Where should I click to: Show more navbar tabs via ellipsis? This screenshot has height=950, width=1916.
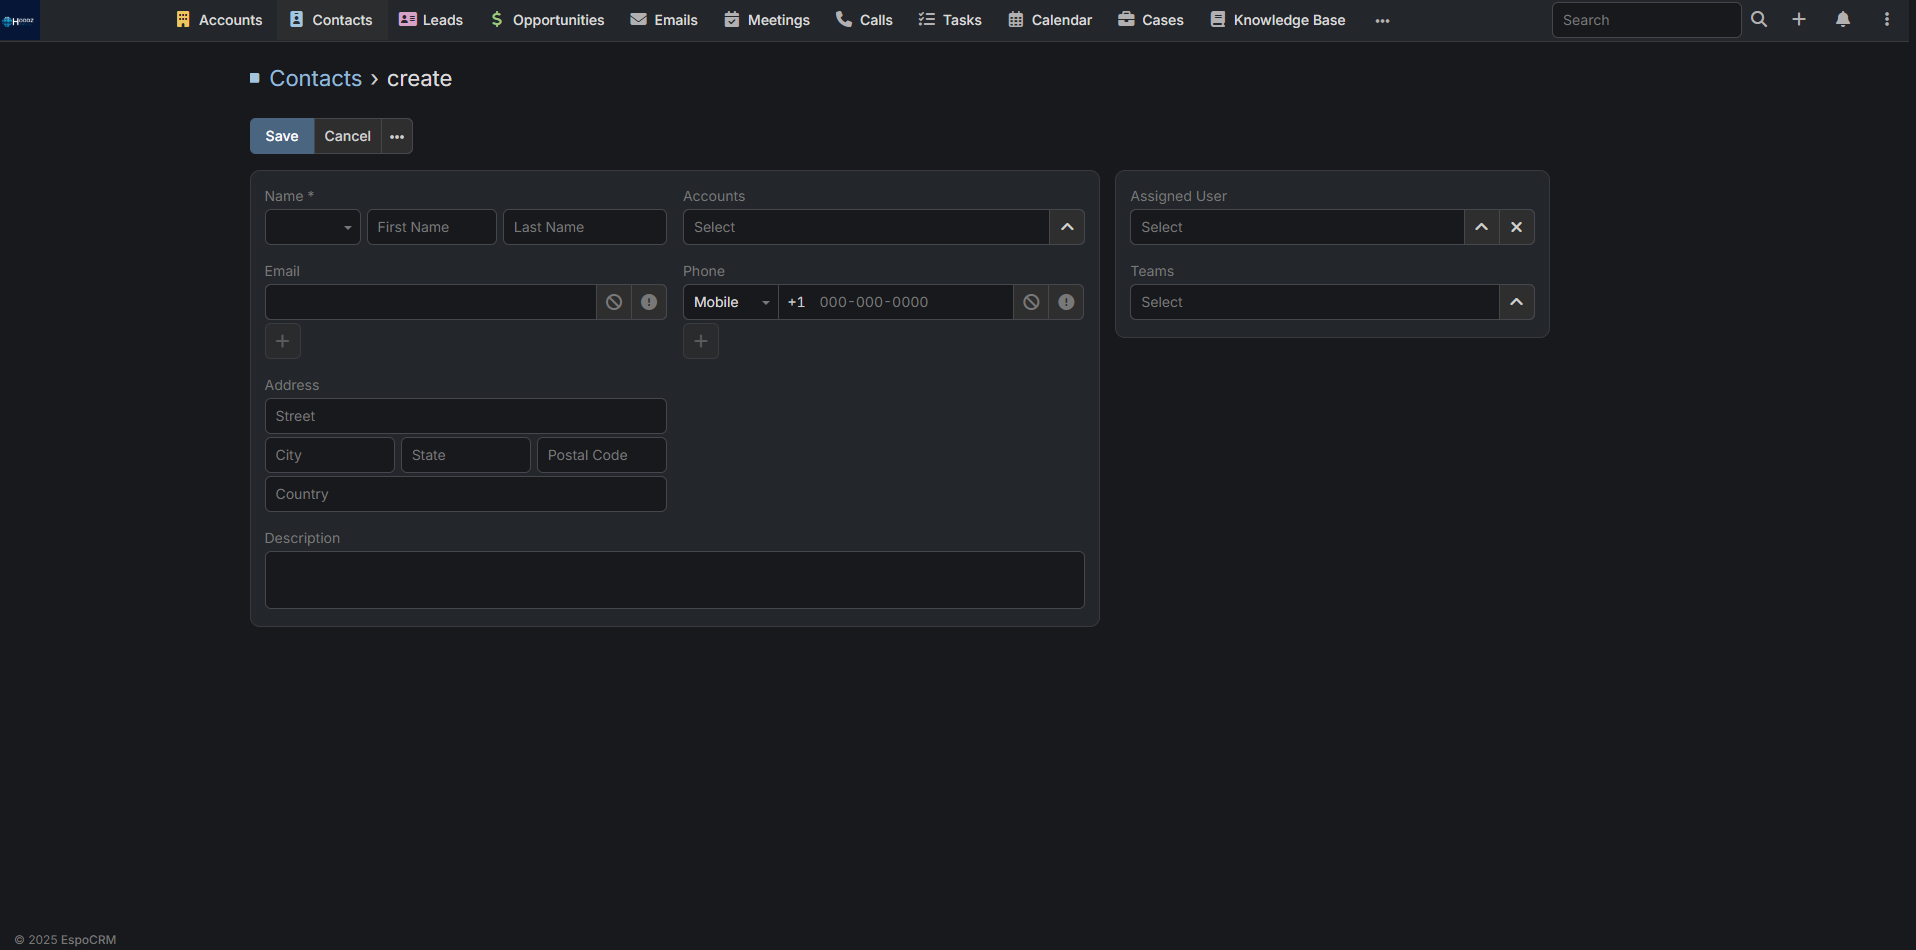(x=1383, y=20)
